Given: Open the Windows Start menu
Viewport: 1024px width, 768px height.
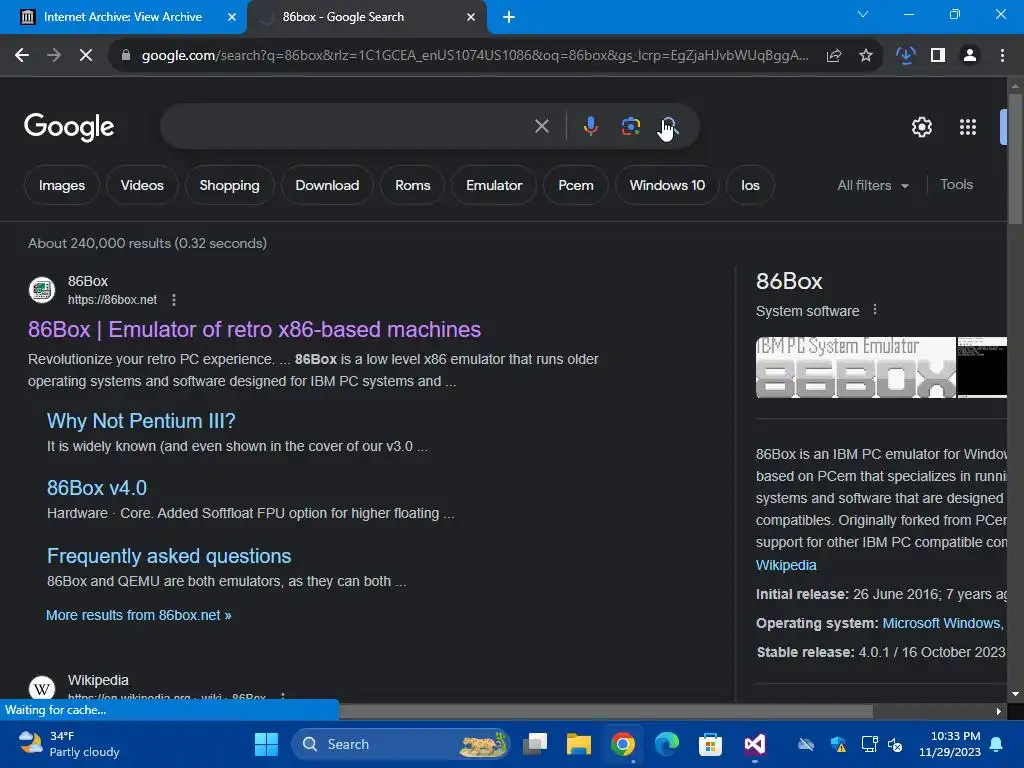Looking at the screenshot, I should click(266, 744).
